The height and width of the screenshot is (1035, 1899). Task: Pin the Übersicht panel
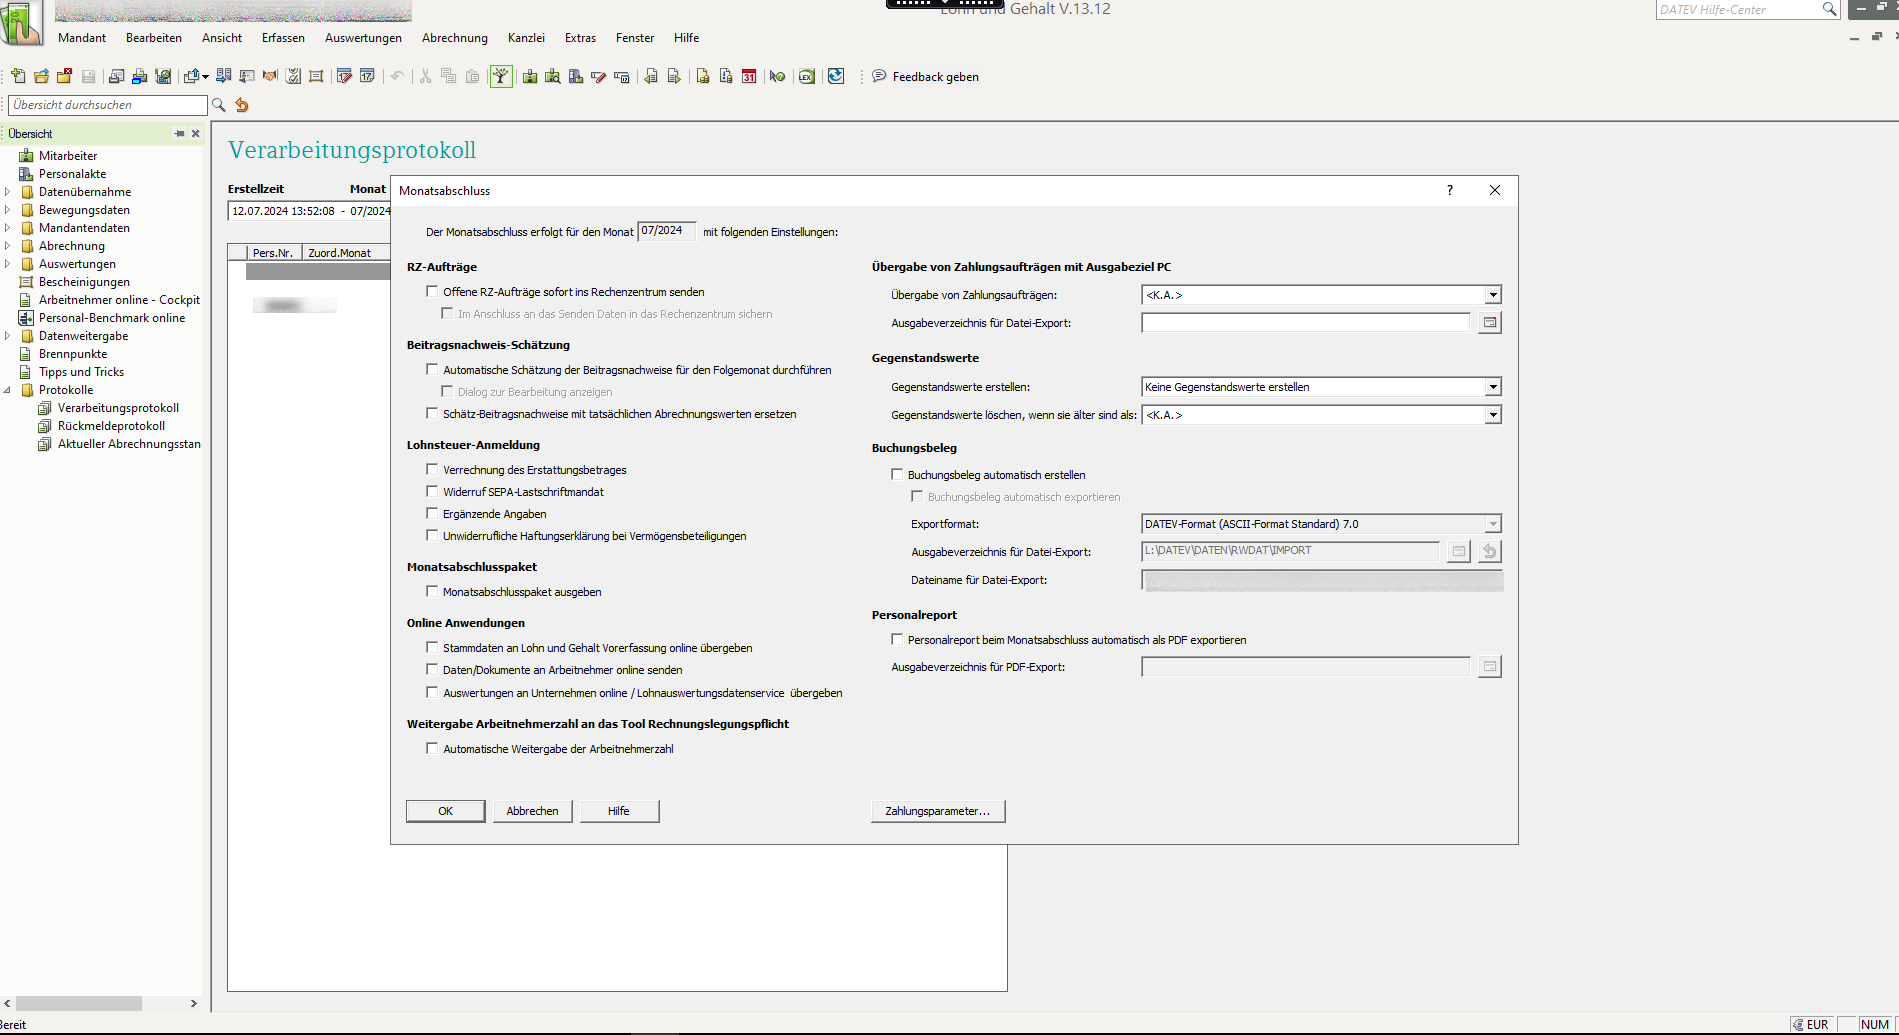[179, 133]
